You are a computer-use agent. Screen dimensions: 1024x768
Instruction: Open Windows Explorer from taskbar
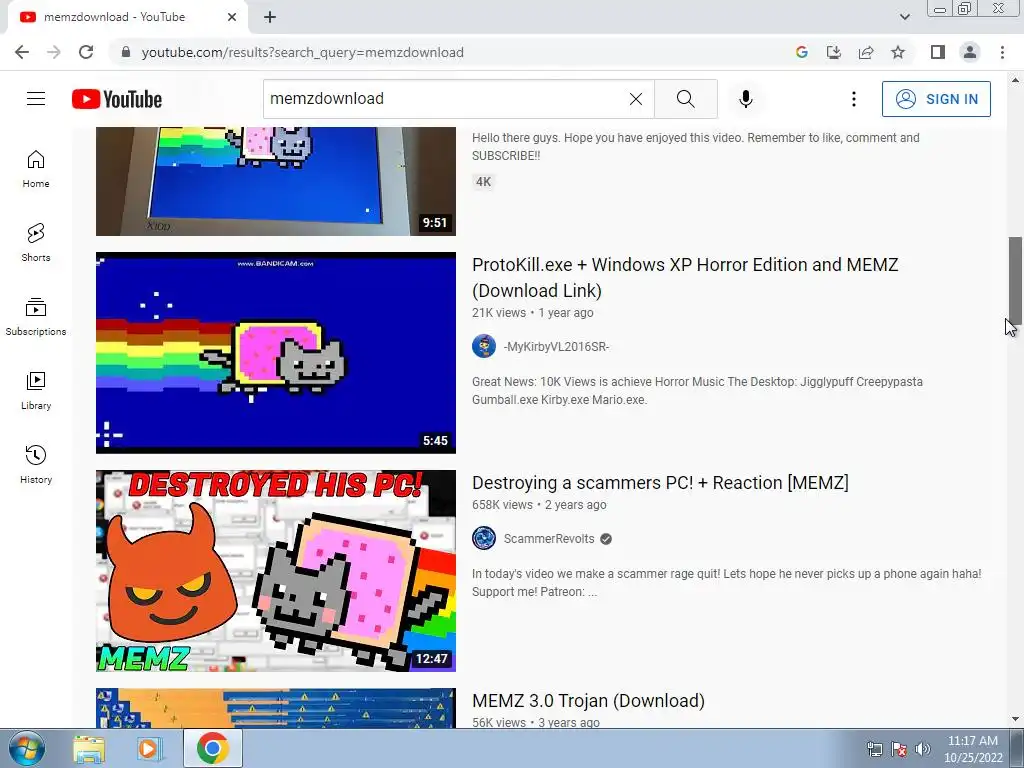point(89,748)
